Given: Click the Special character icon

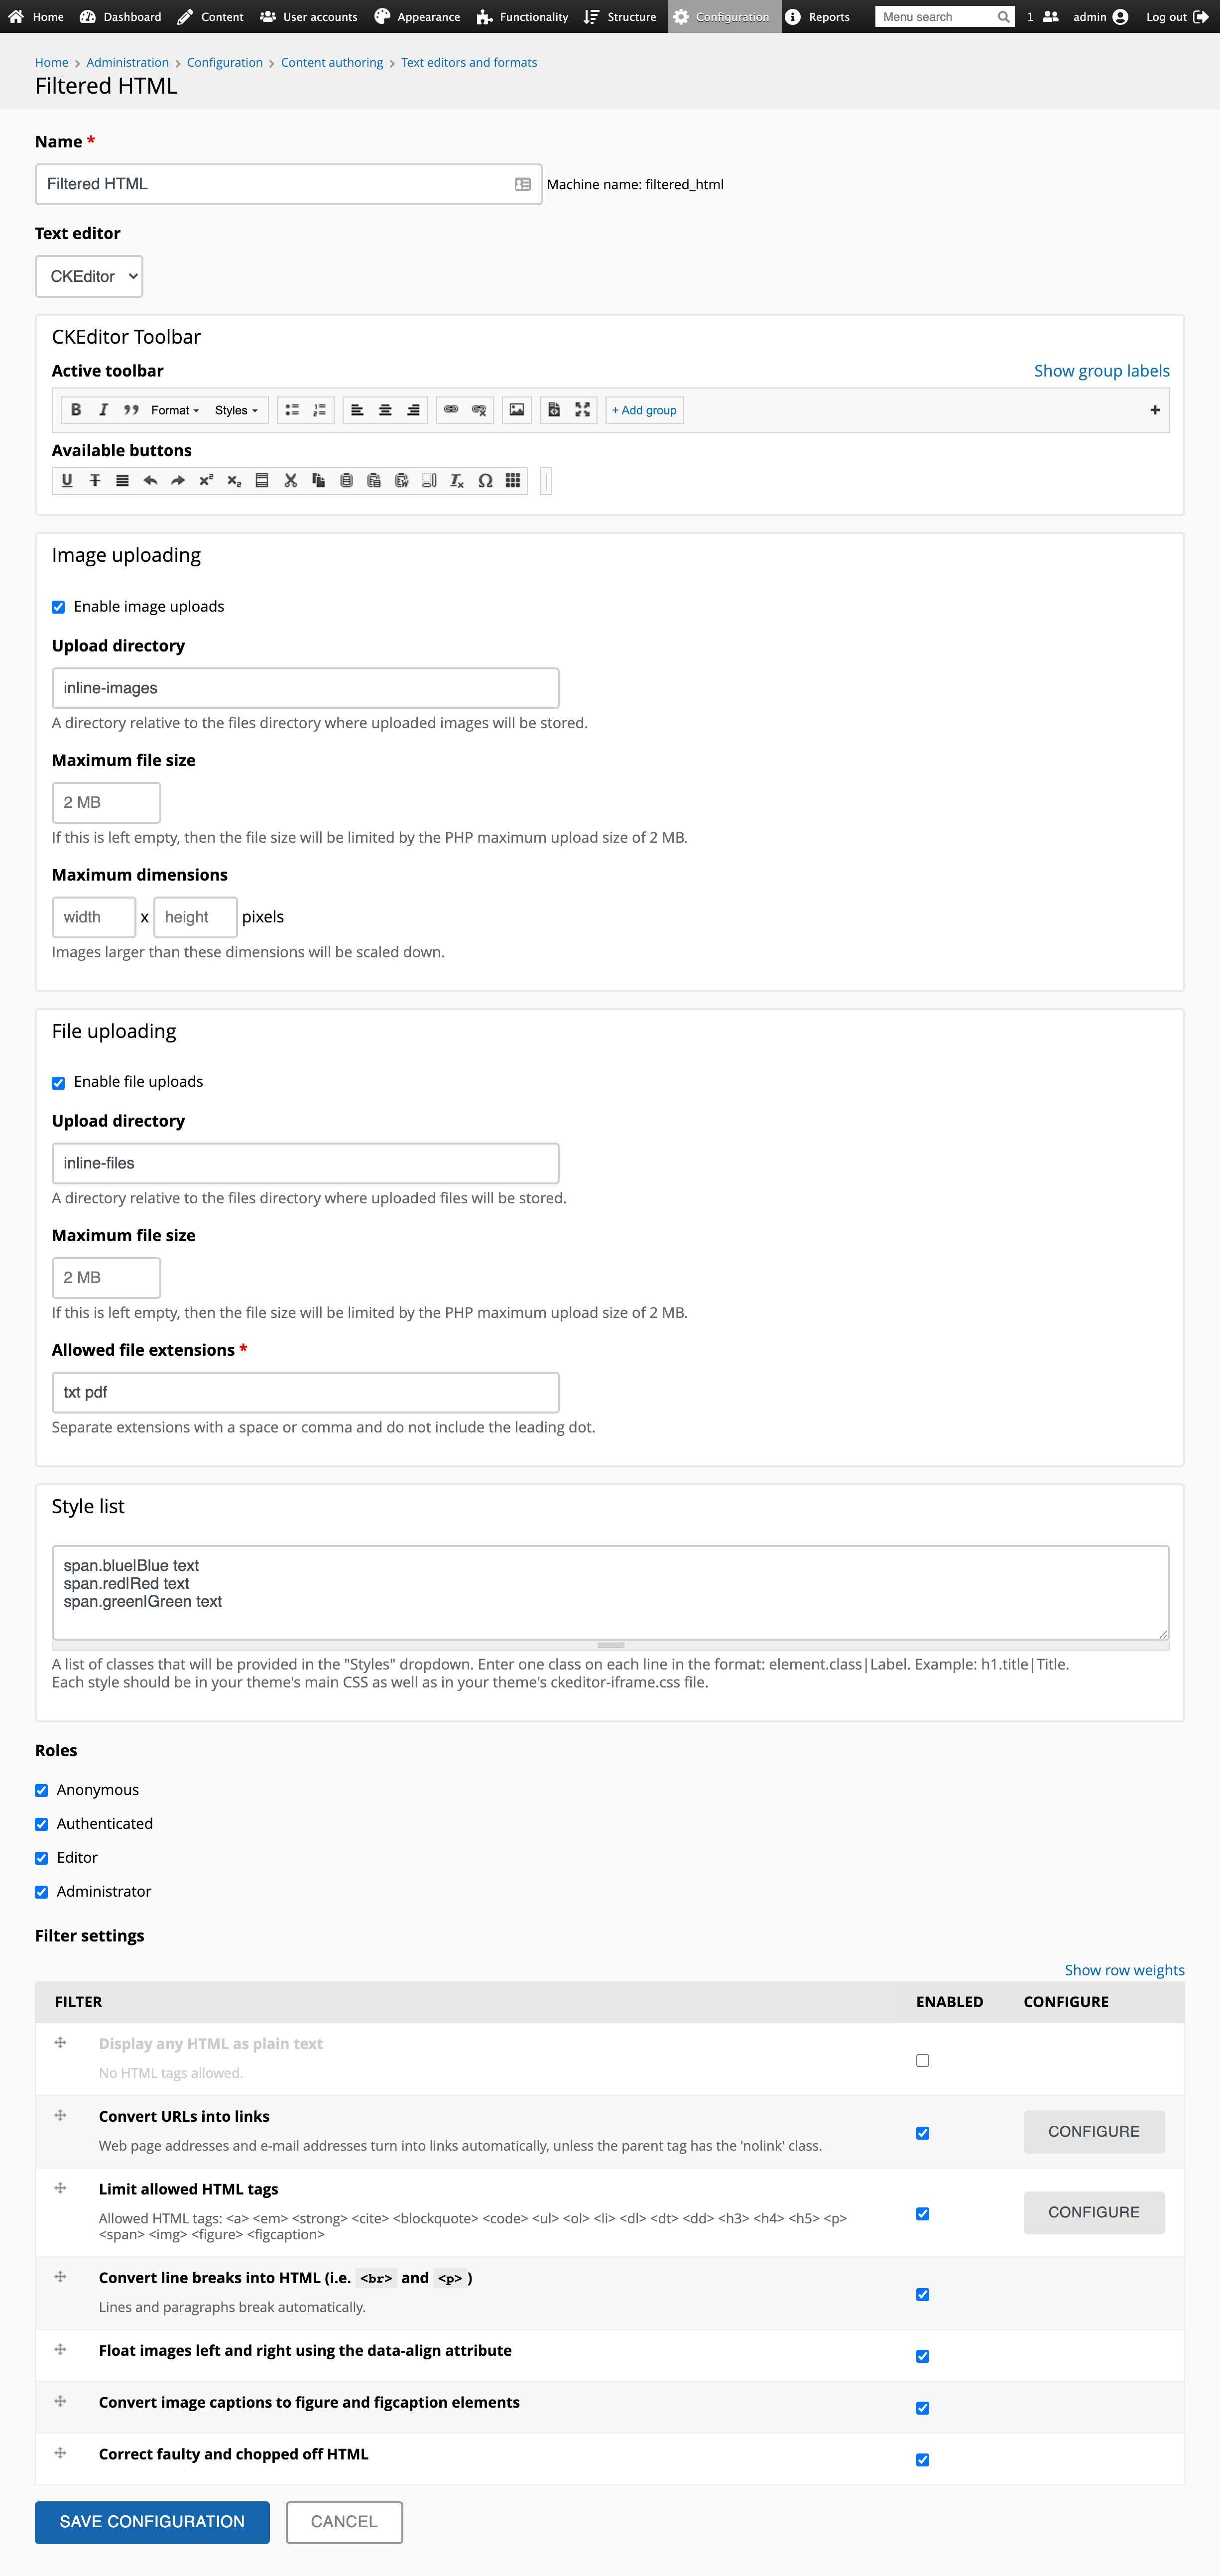Looking at the screenshot, I should coord(485,480).
